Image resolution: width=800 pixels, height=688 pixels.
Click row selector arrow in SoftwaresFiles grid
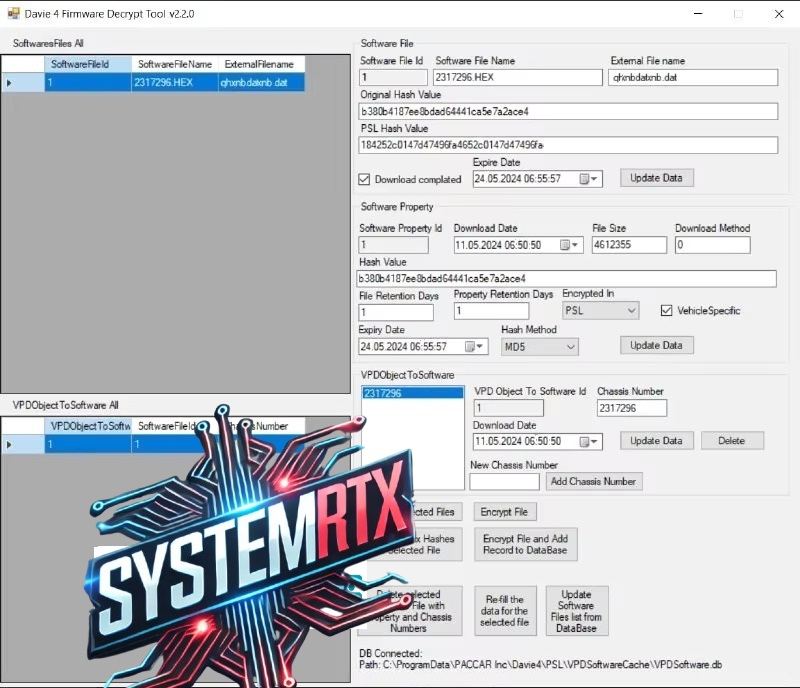tap(11, 83)
